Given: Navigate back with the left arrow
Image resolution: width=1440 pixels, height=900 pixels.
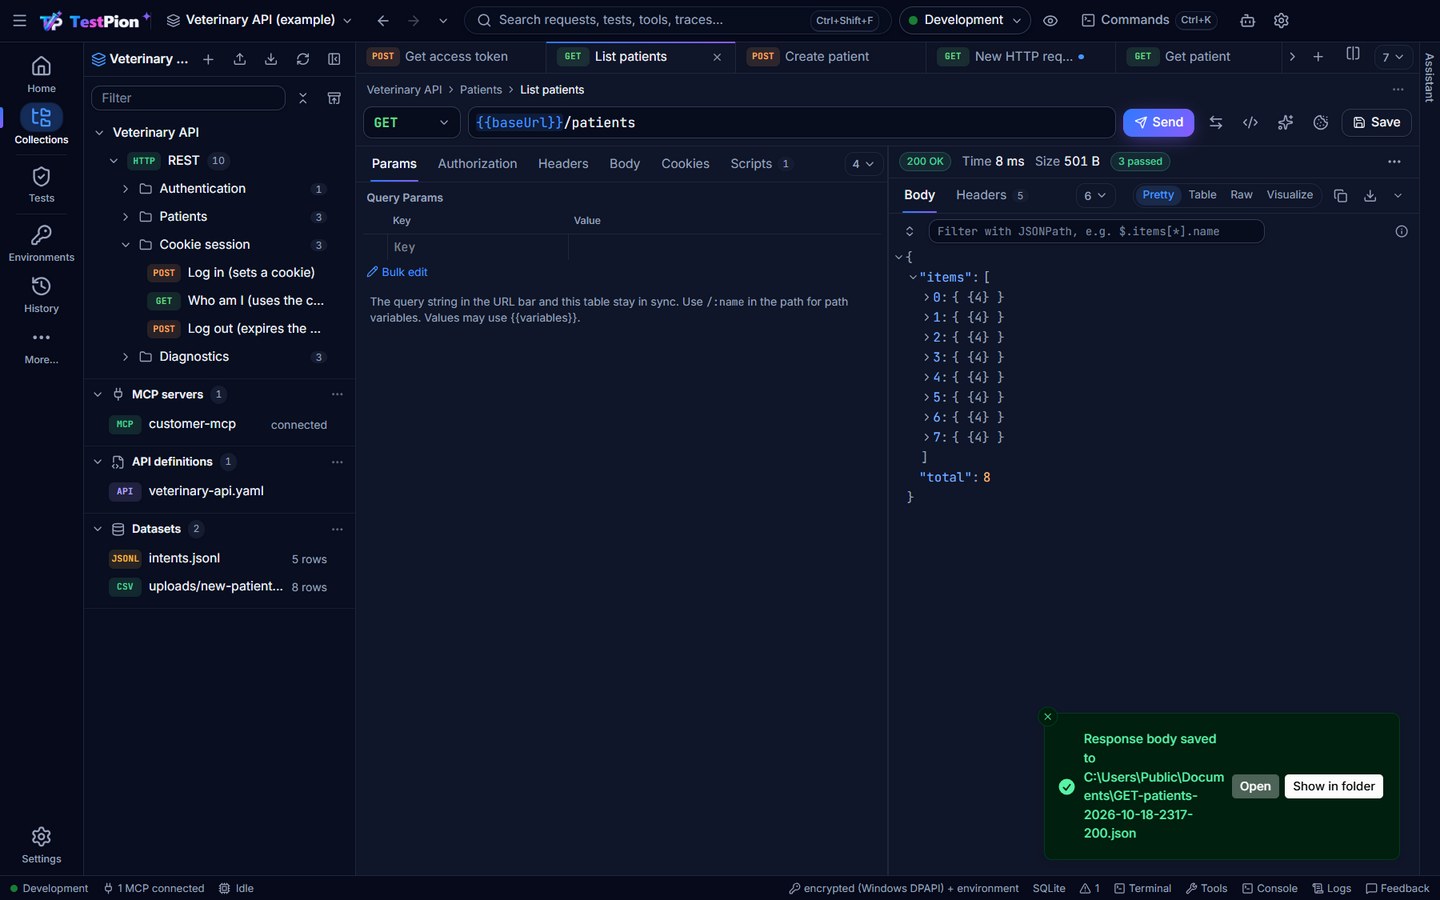Looking at the screenshot, I should point(383,20).
